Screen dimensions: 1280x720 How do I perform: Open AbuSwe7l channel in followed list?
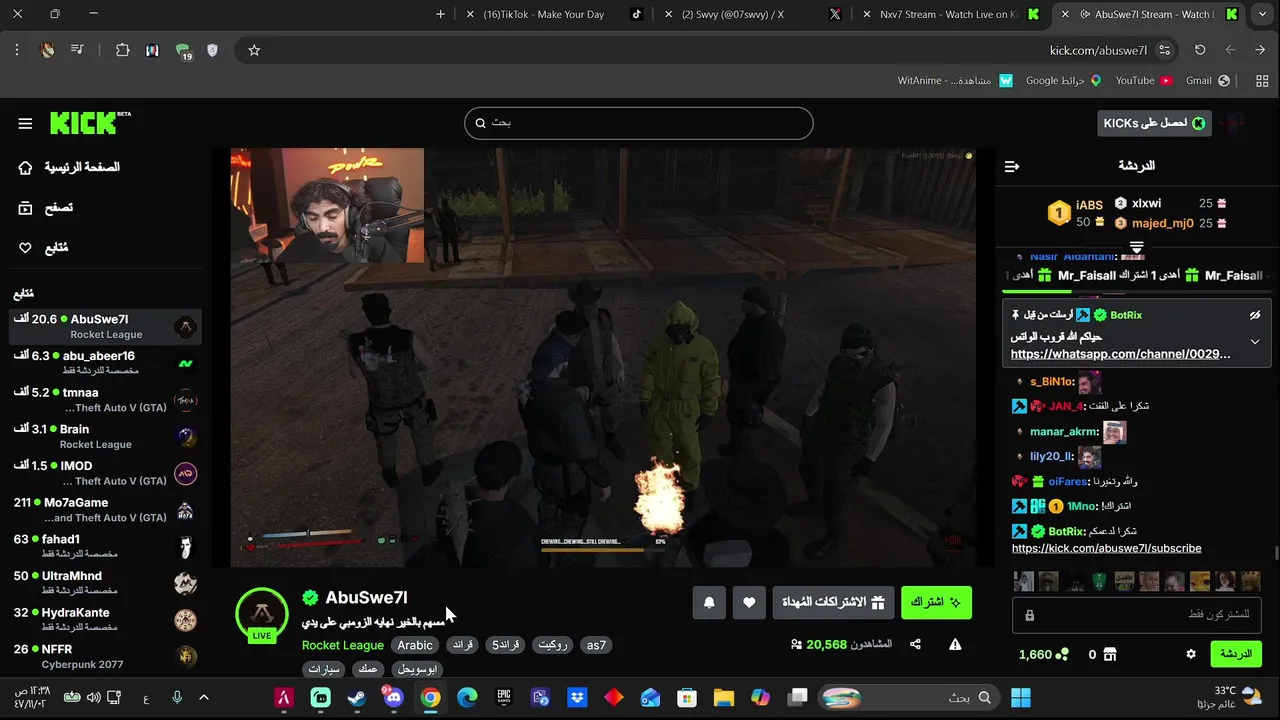click(x=105, y=326)
